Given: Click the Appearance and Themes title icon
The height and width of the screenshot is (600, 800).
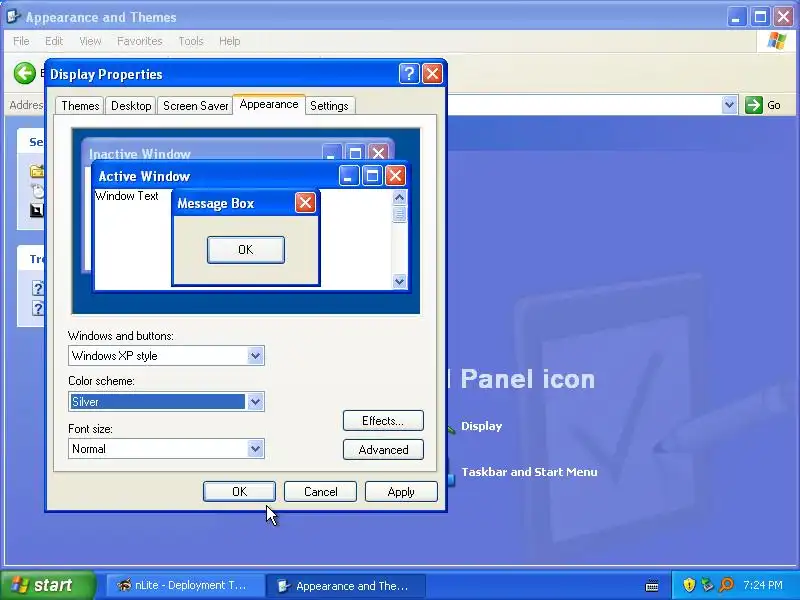Looking at the screenshot, I should click(x=13, y=17).
